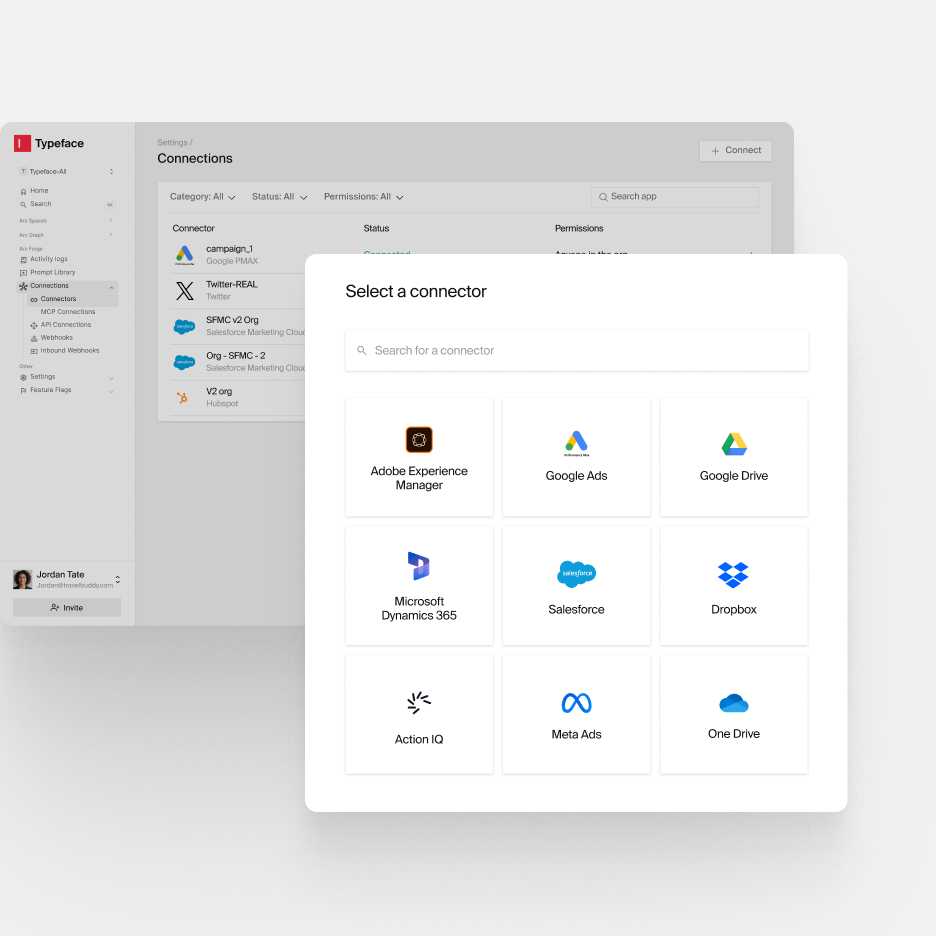Click the Search magnifier icon in sidebar
The width and height of the screenshot is (936, 936).
23,204
